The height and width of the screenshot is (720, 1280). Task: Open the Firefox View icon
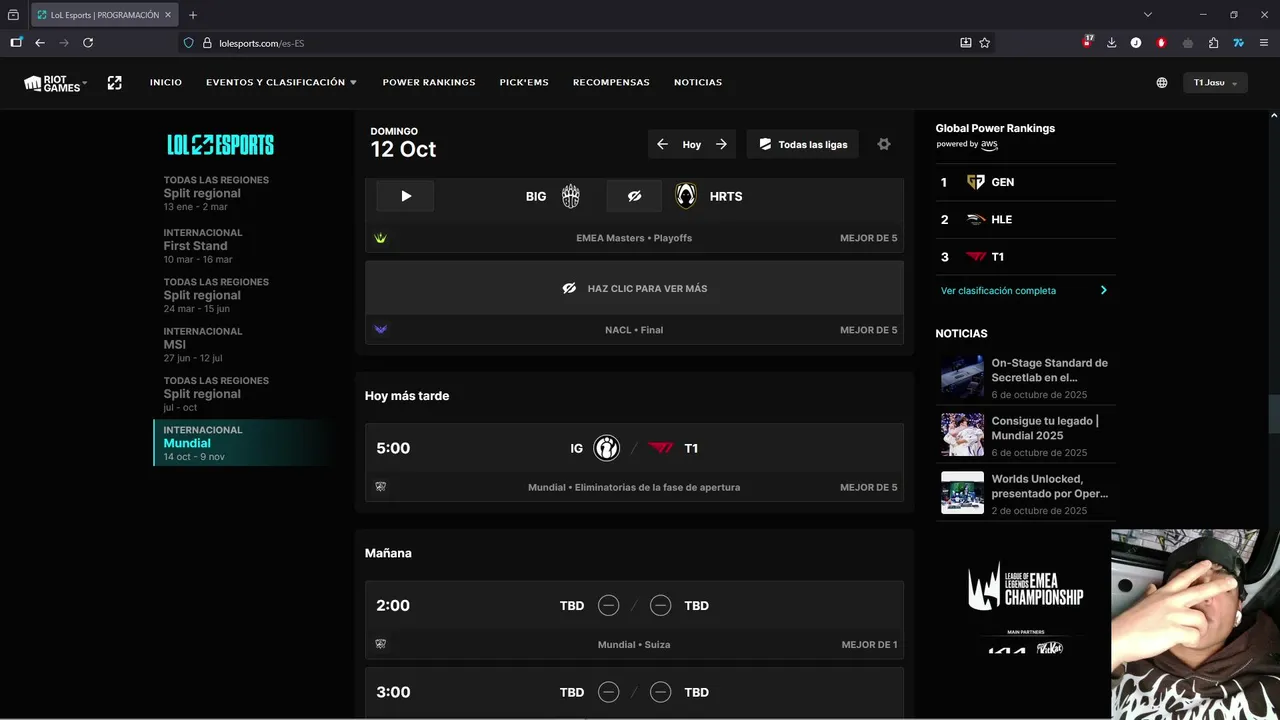(x=13, y=15)
